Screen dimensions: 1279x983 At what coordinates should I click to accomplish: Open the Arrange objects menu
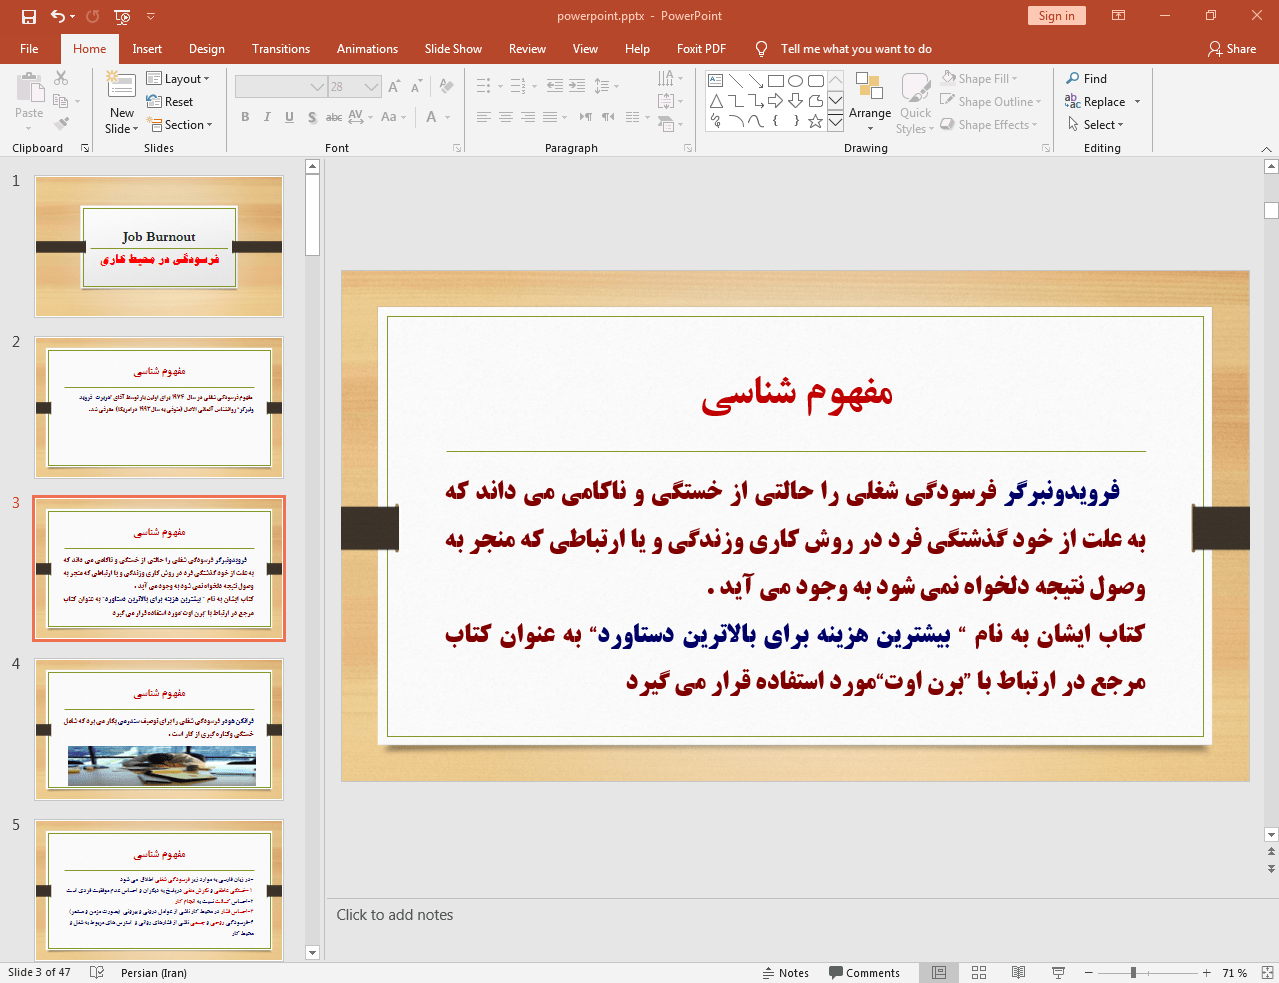click(x=870, y=102)
